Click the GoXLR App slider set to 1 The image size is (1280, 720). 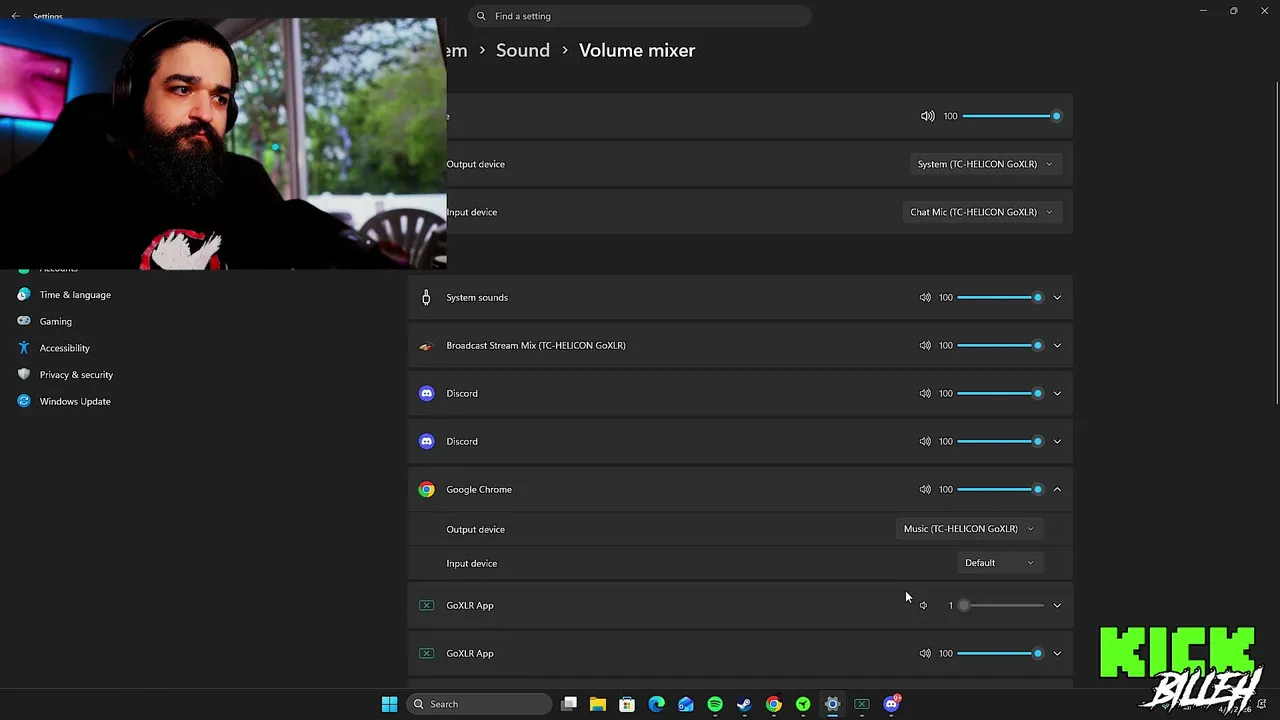[x=1000, y=605]
